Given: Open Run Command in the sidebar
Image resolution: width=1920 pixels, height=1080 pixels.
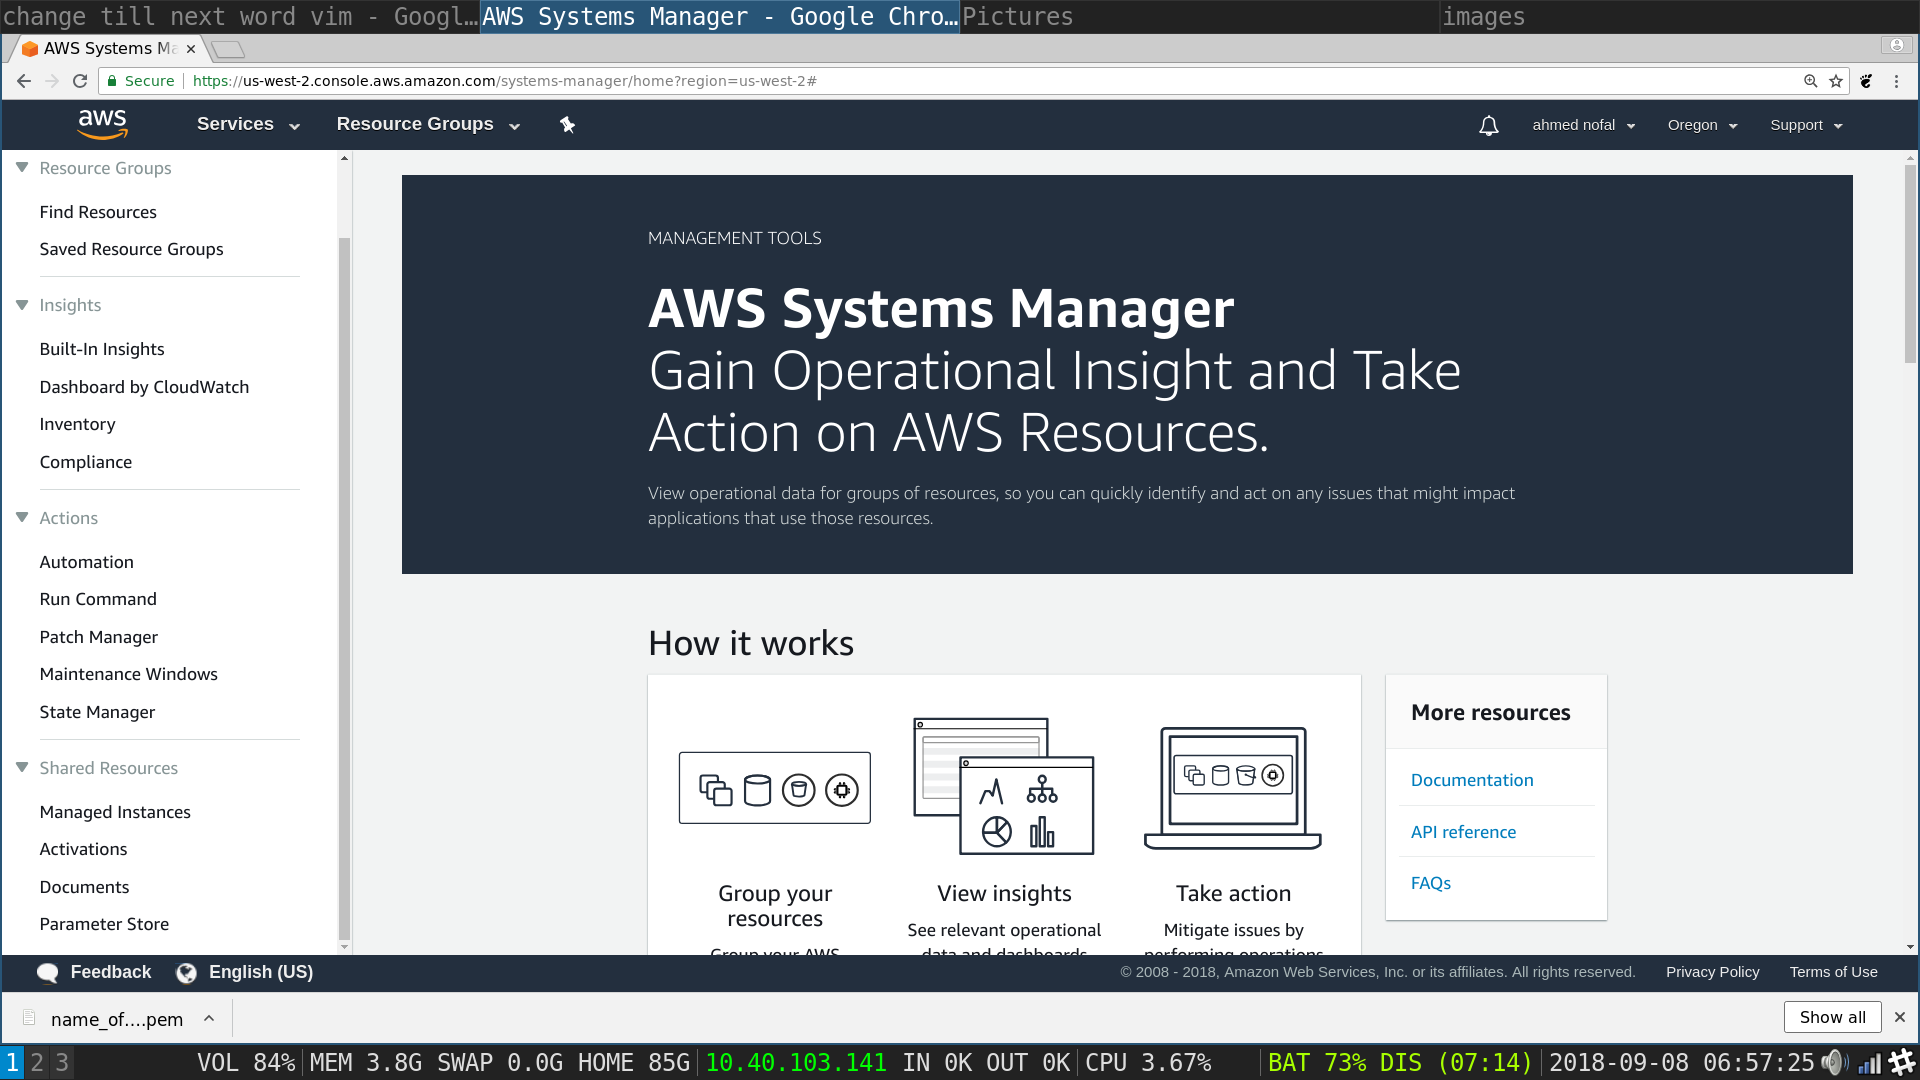Looking at the screenshot, I should (x=98, y=599).
